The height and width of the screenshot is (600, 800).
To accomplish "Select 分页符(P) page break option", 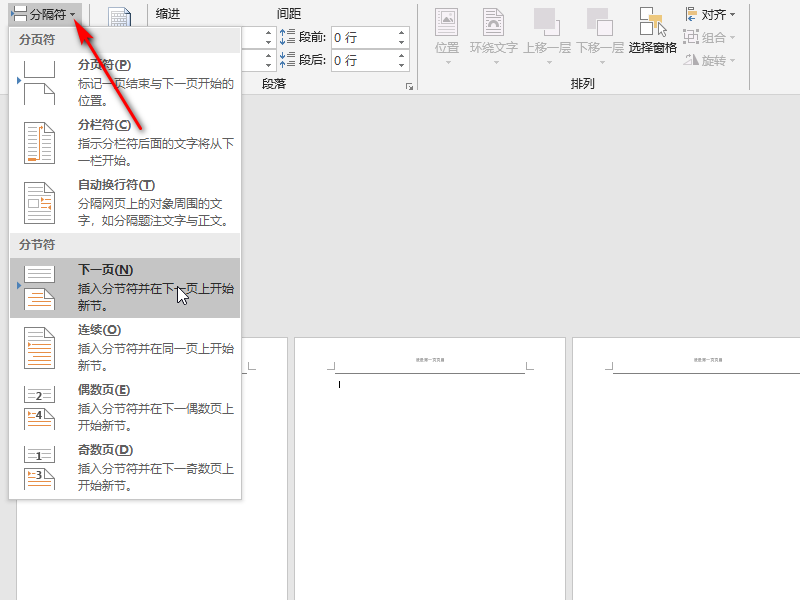I will click(125, 83).
